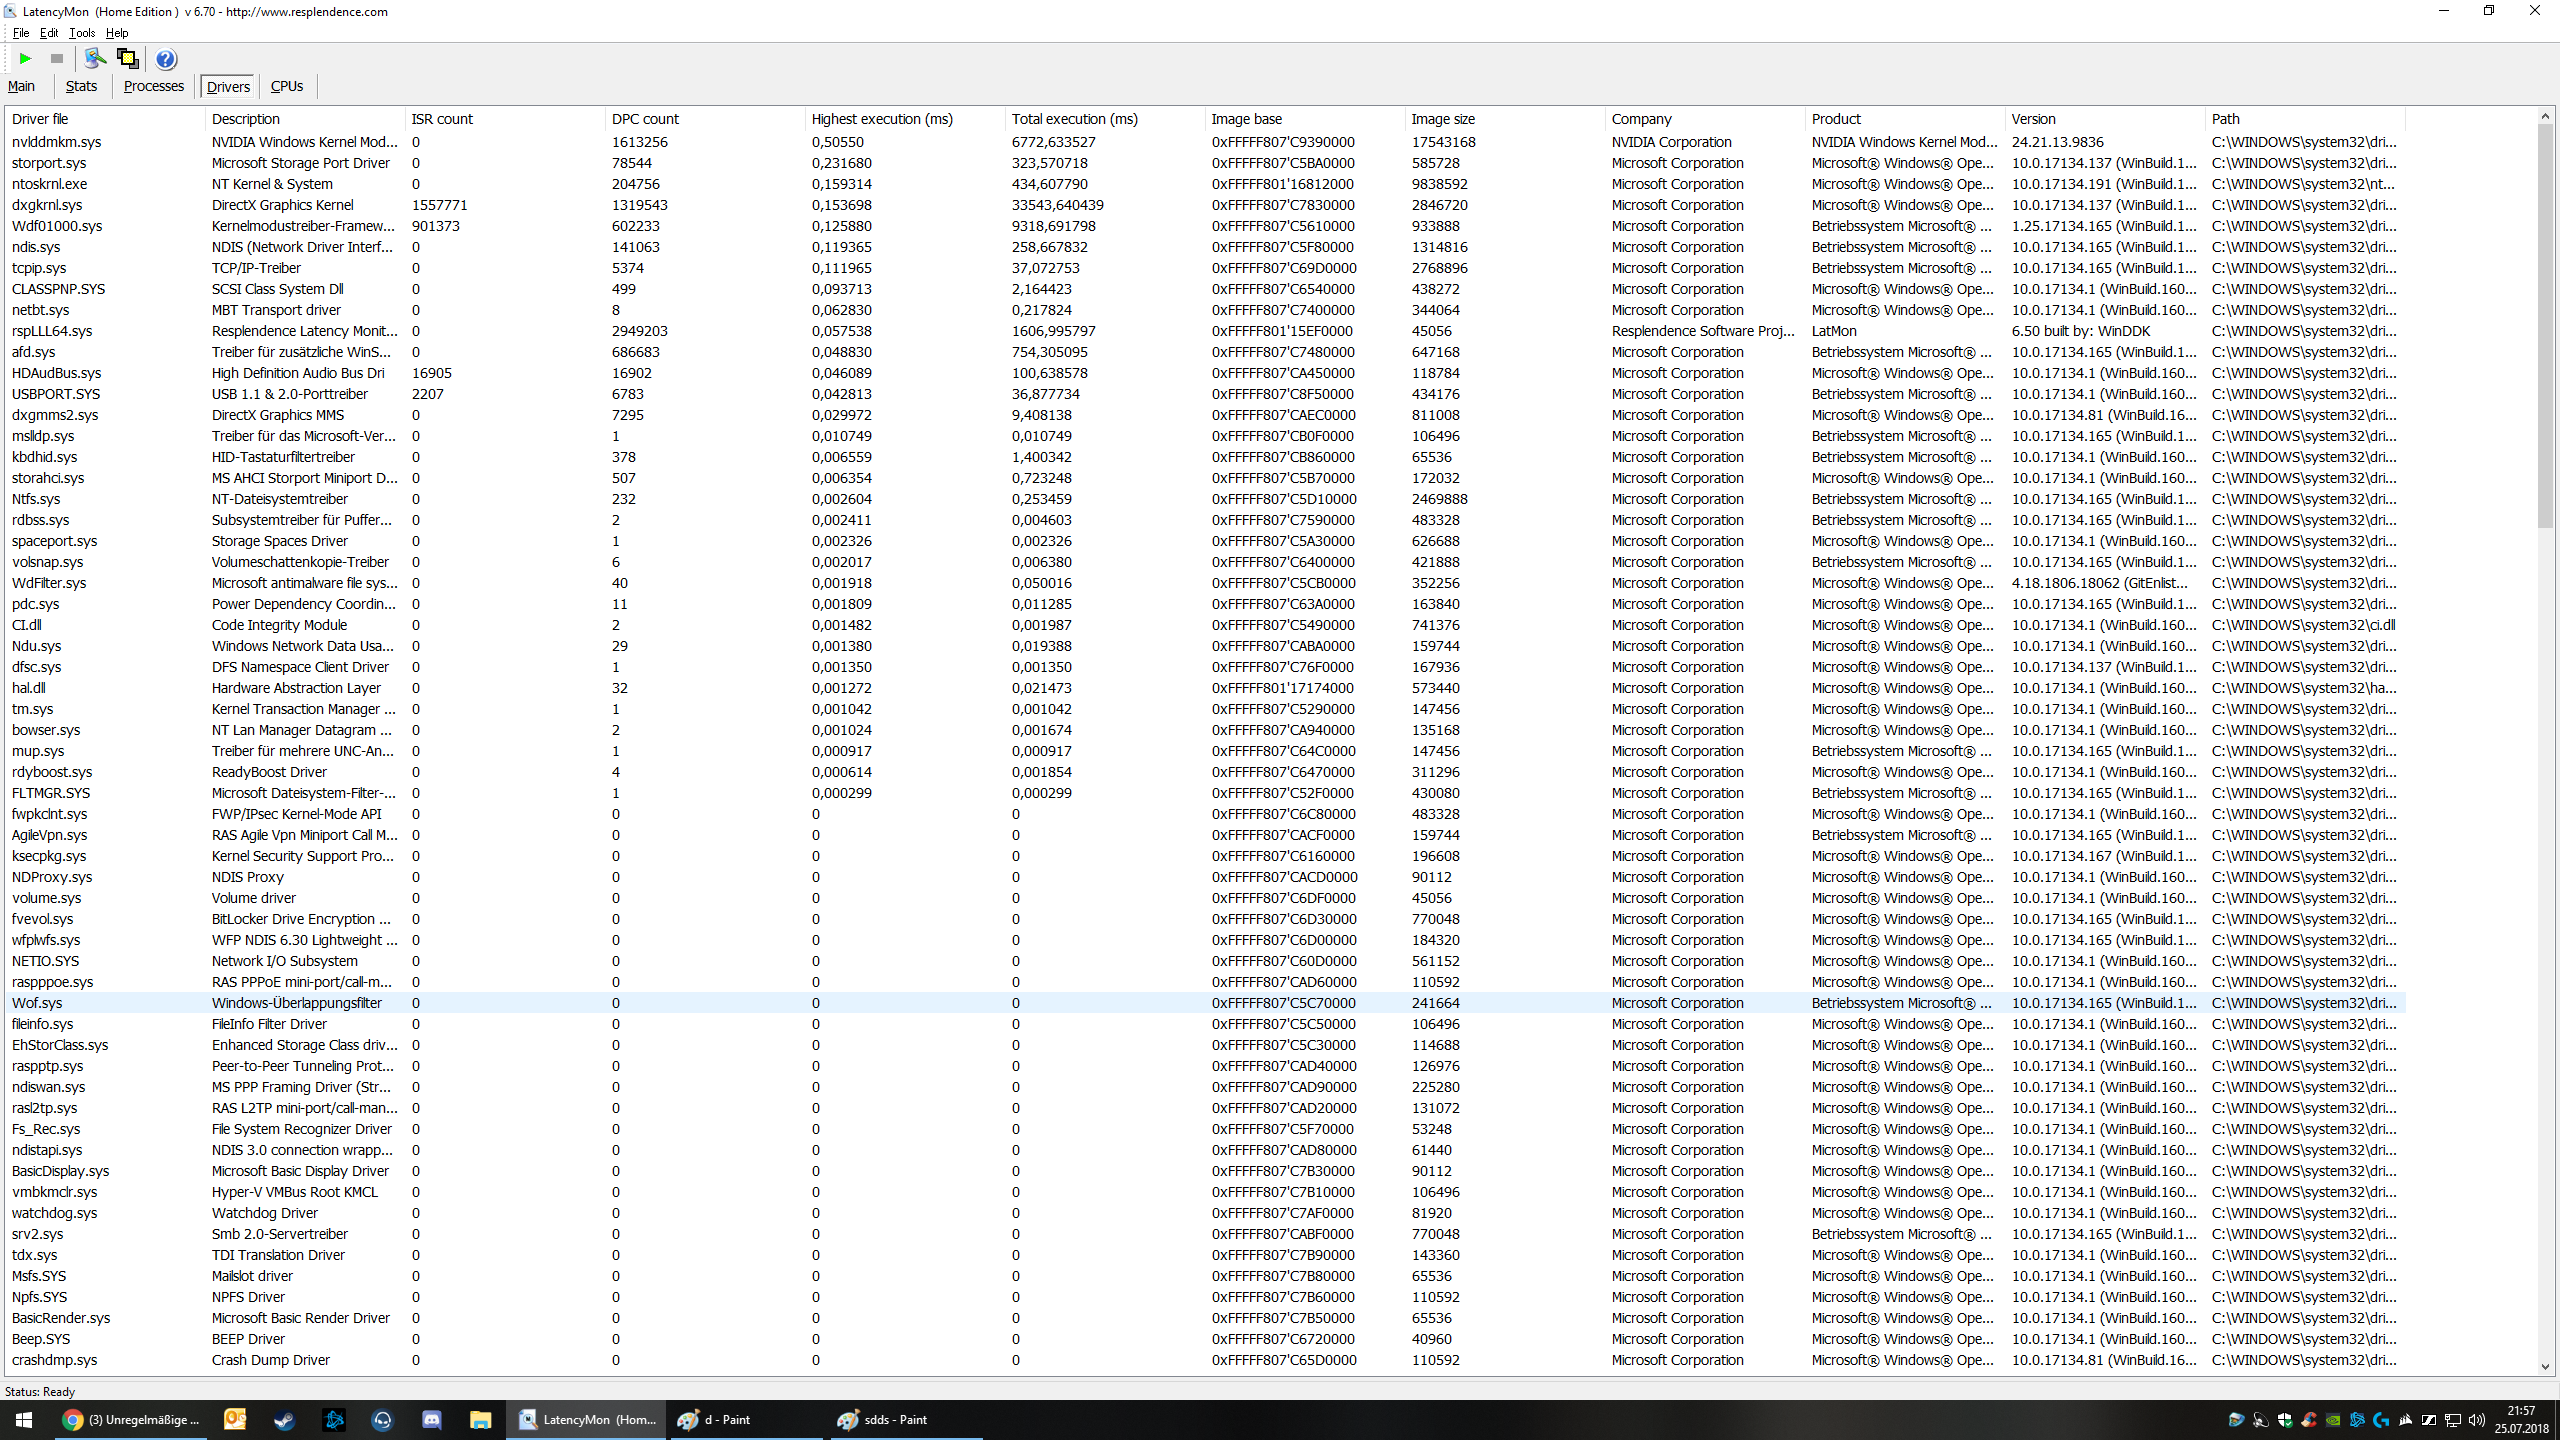
Task: Switch to the CPUs tab
Action: click(x=287, y=86)
